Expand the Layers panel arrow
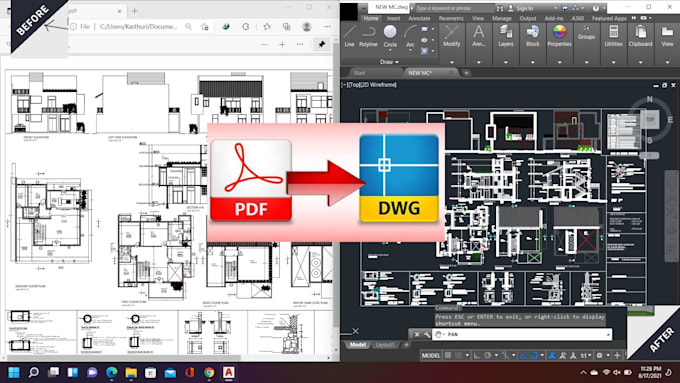Image resolution: width=680 pixels, height=383 pixels. [x=506, y=62]
